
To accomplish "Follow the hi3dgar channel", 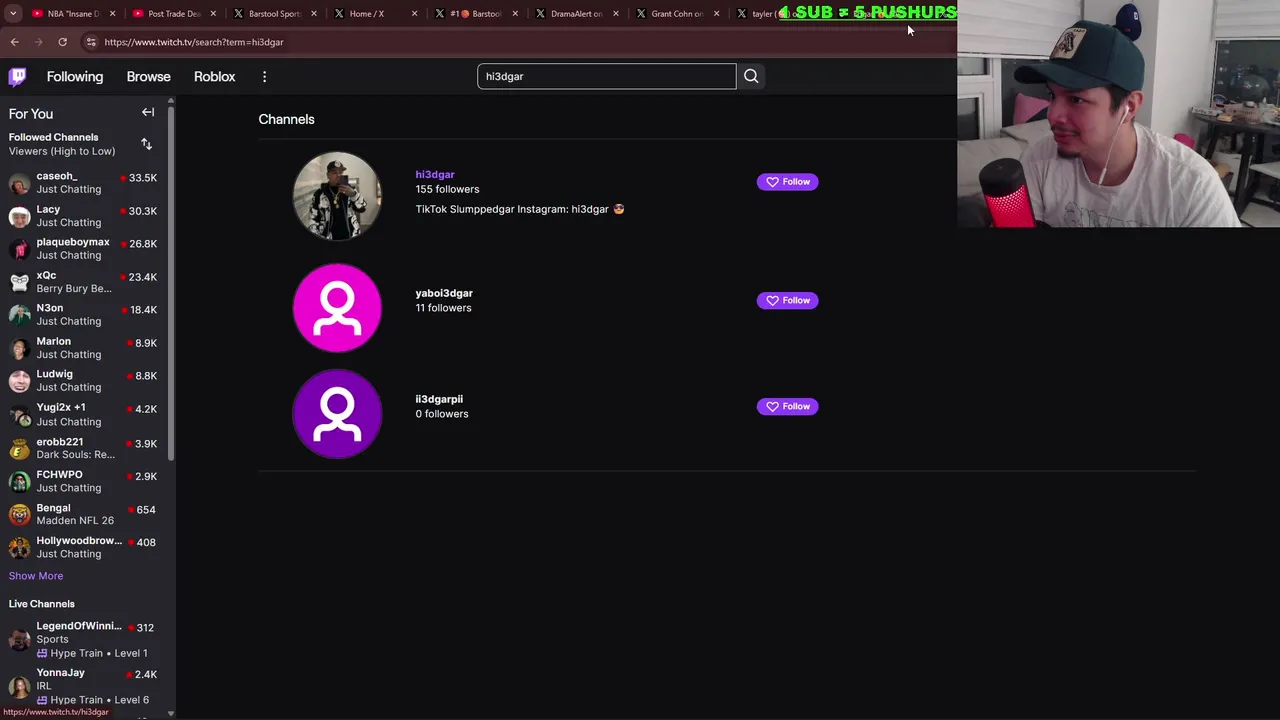I will click(x=787, y=182).
